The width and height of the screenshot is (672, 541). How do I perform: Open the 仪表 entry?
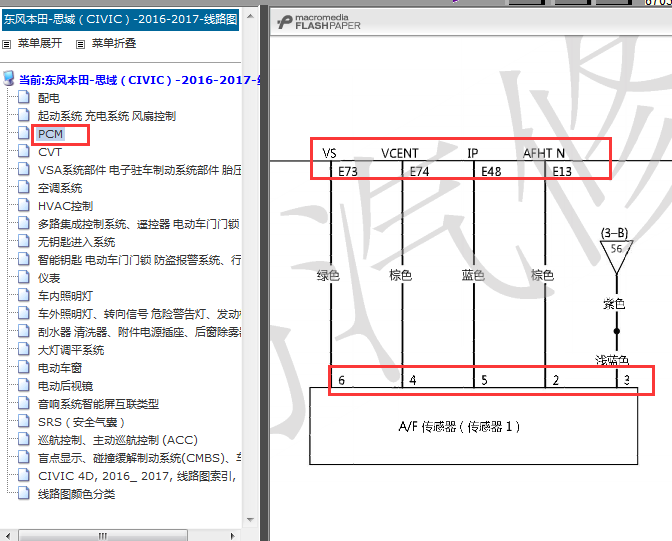[49, 278]
